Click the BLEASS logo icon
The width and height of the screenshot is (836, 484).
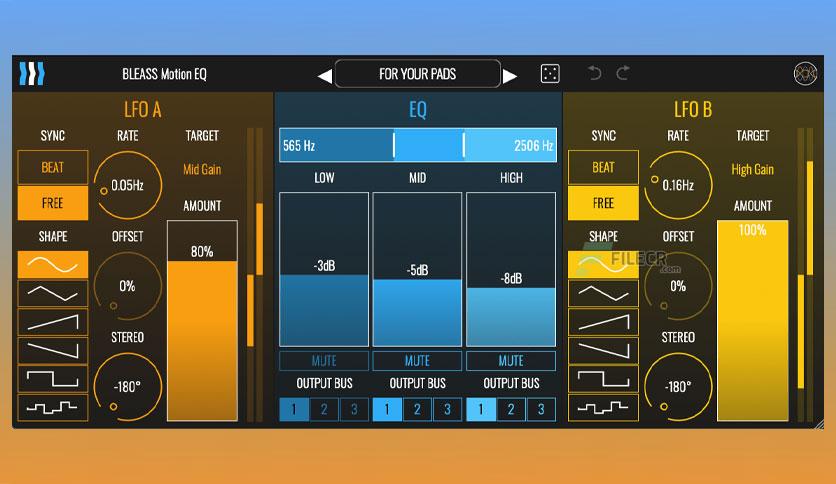click(x=32, y=74)
